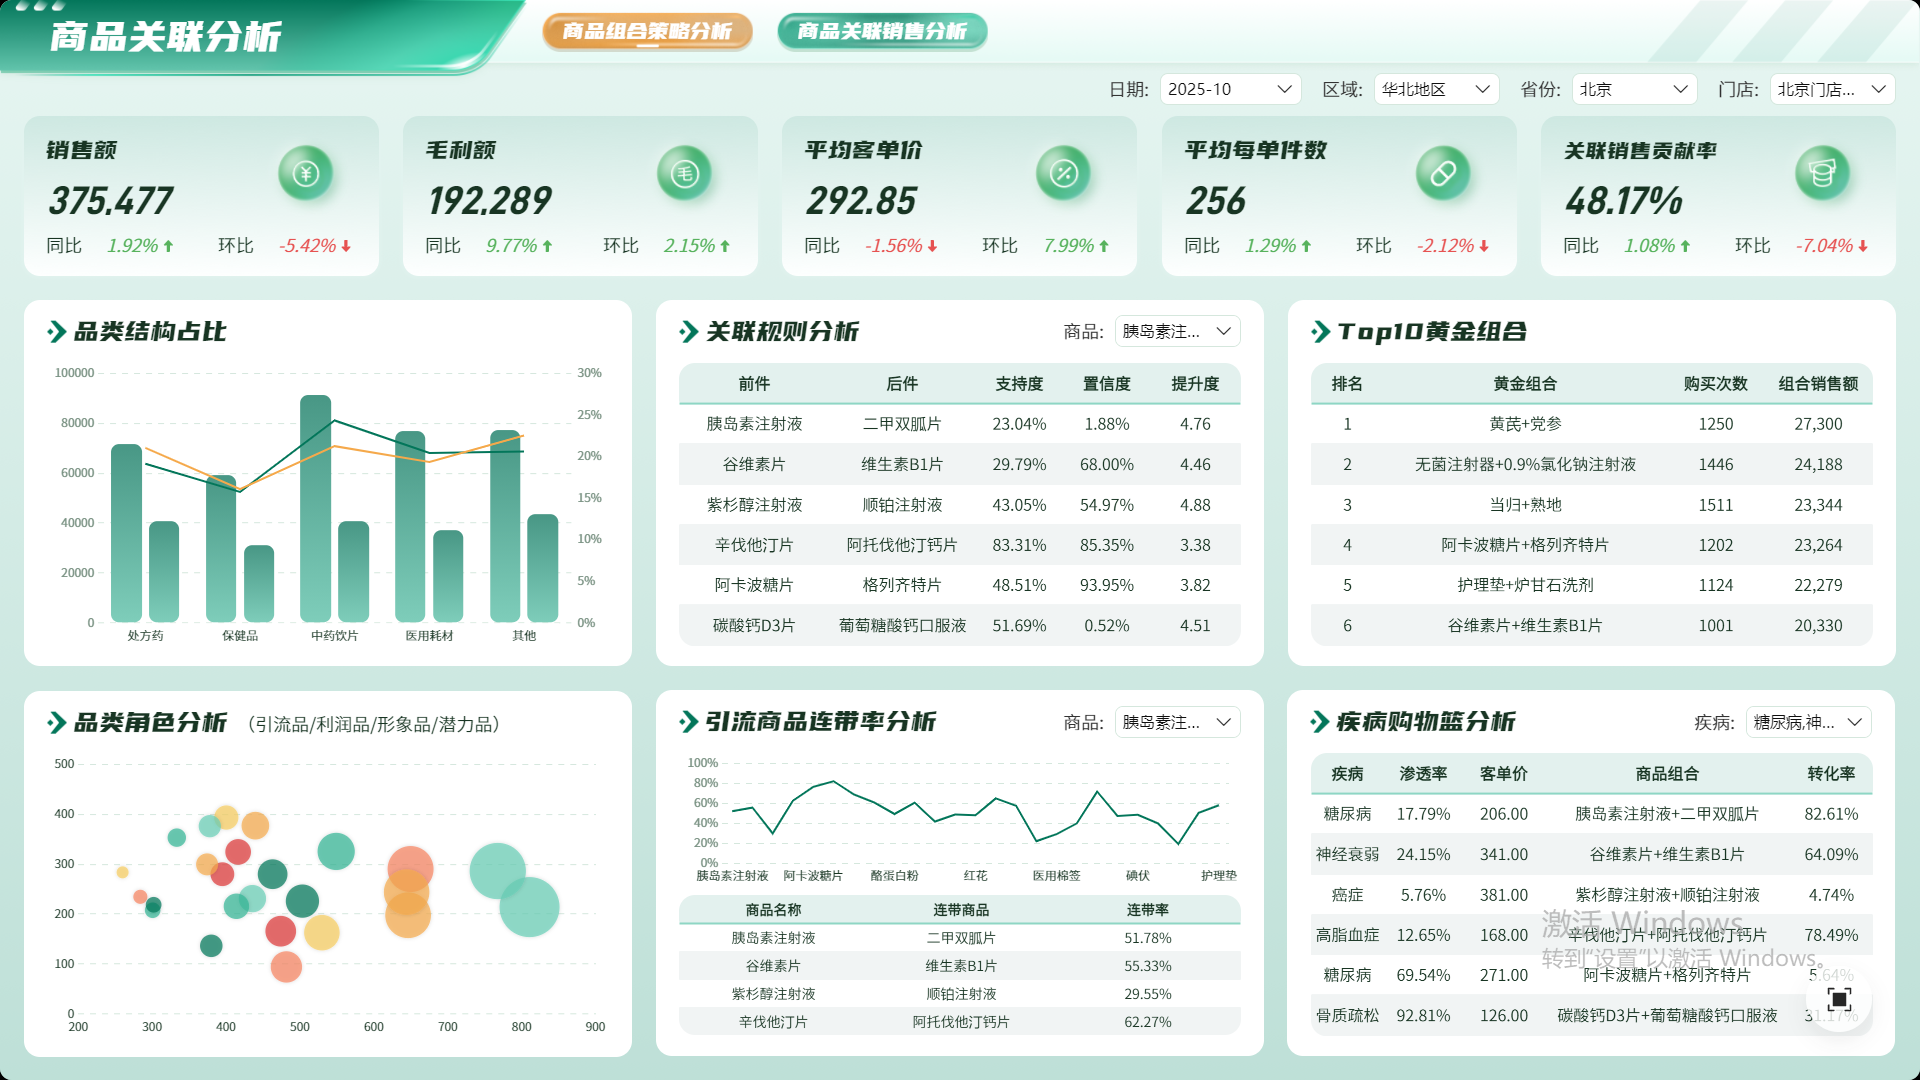Expand the 门店 store selector dropdown
The height and width of the screenshot is (1080, 1920).
1832,89
